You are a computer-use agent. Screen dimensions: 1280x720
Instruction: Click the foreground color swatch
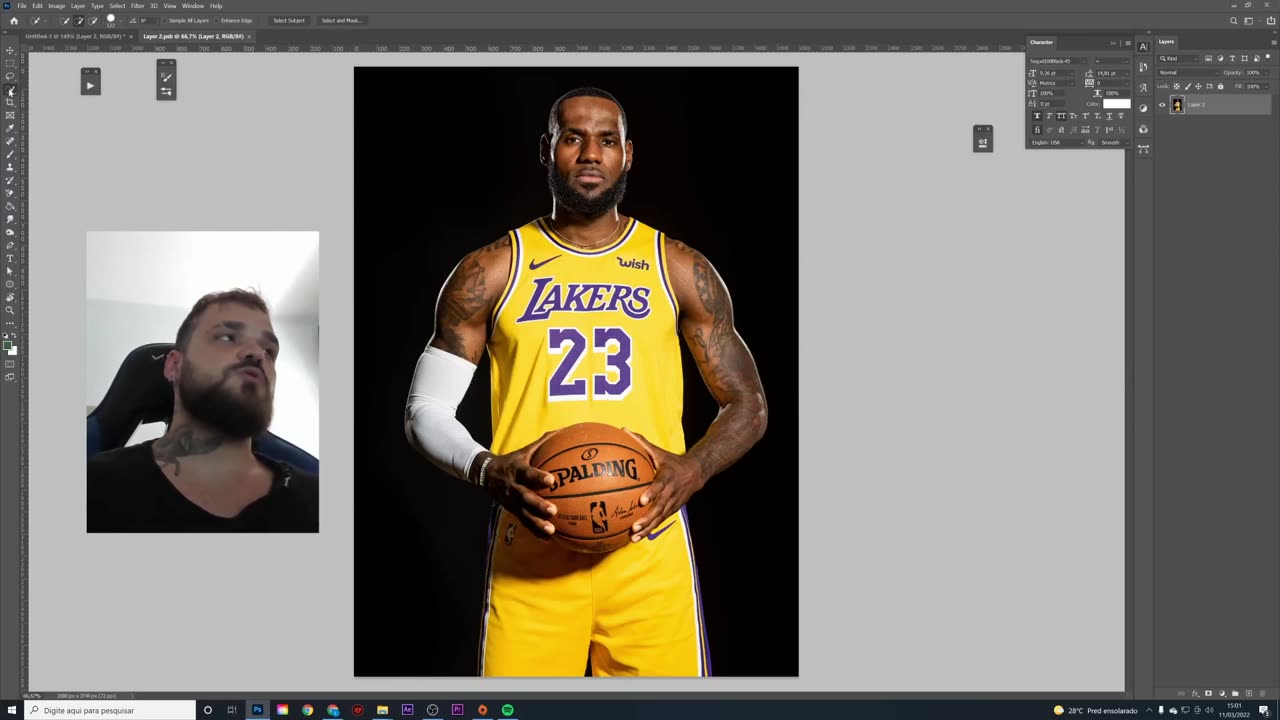(x=8, y=345)
